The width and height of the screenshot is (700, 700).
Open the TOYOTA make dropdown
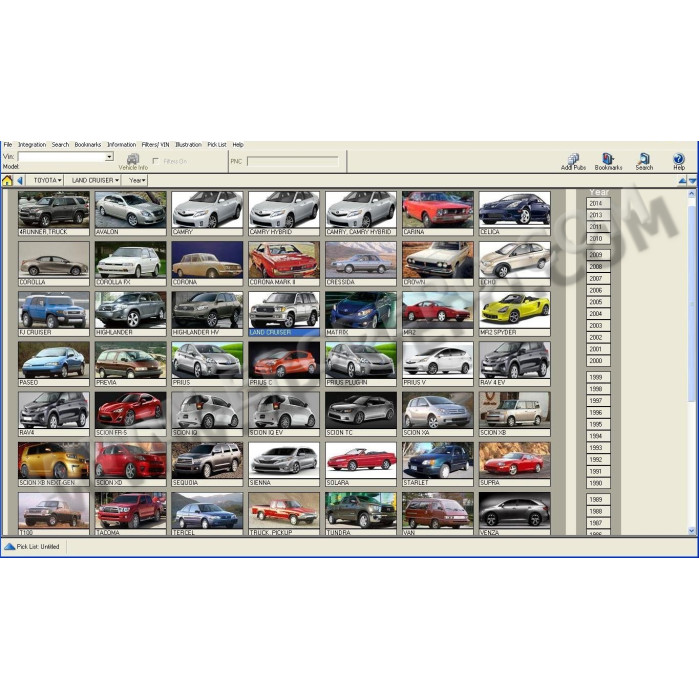click(48, 180)
